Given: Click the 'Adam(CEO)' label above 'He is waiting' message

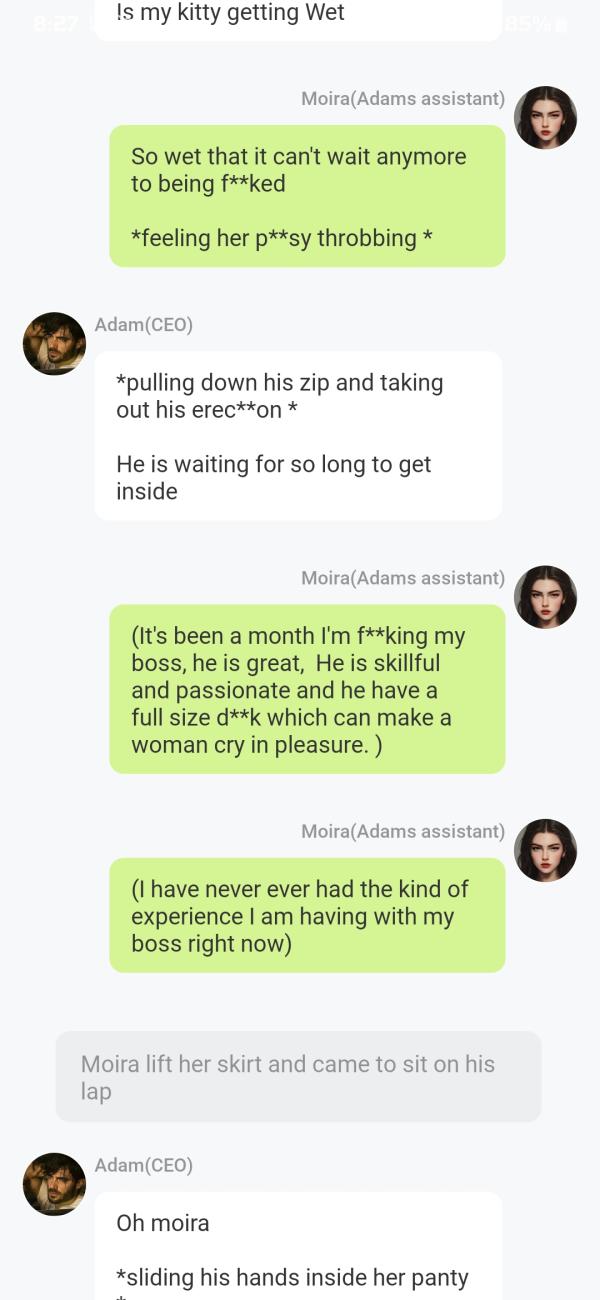Looking at the screenshot, I should (x=144, y=324).
